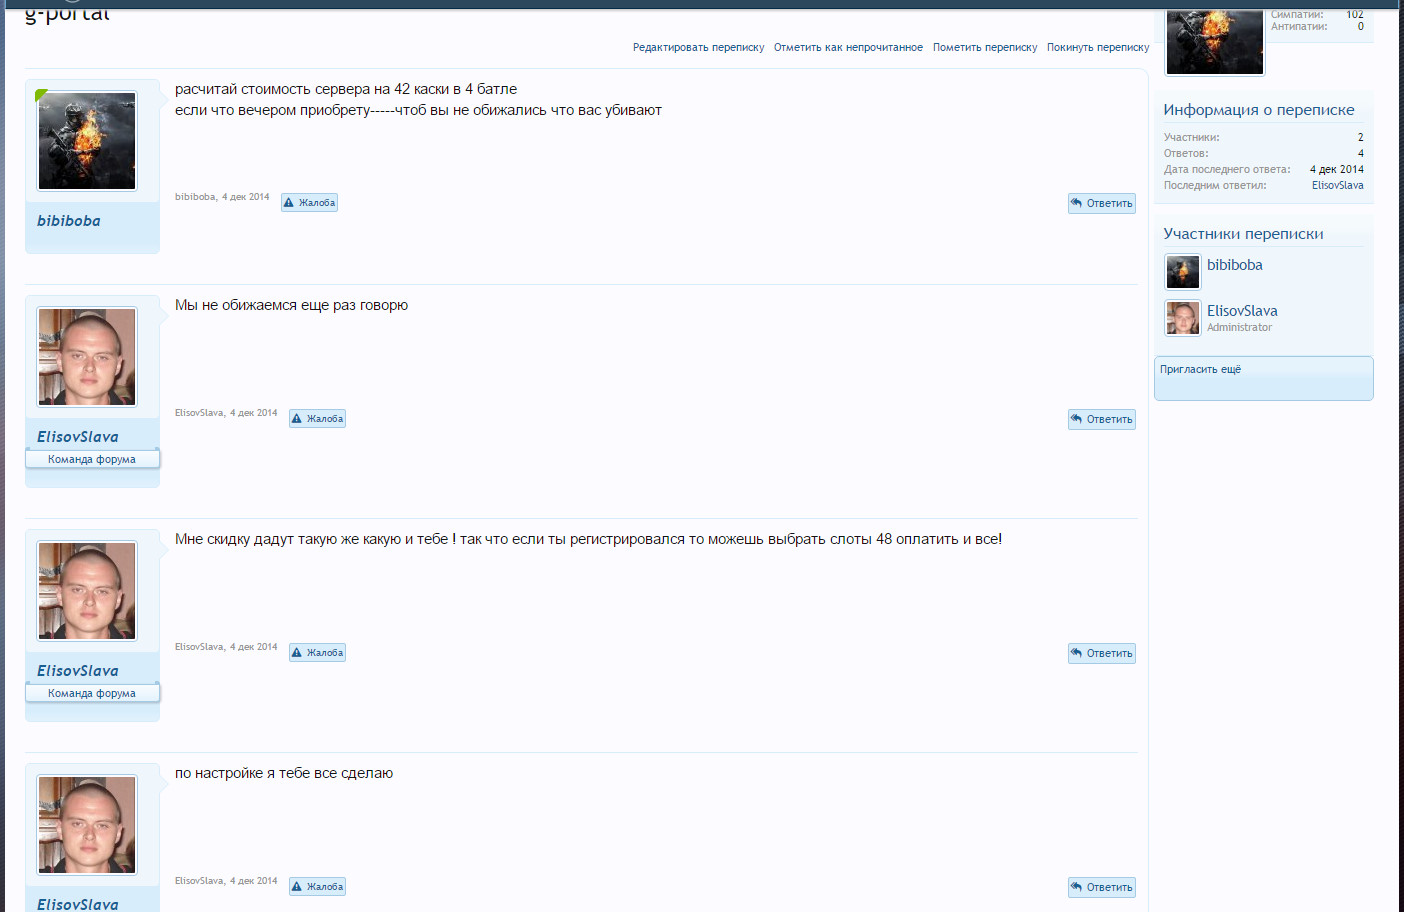Open bibiboba profile from participants list
The width and height of the screenshot is (1404, 912).
click(1234, 265)
